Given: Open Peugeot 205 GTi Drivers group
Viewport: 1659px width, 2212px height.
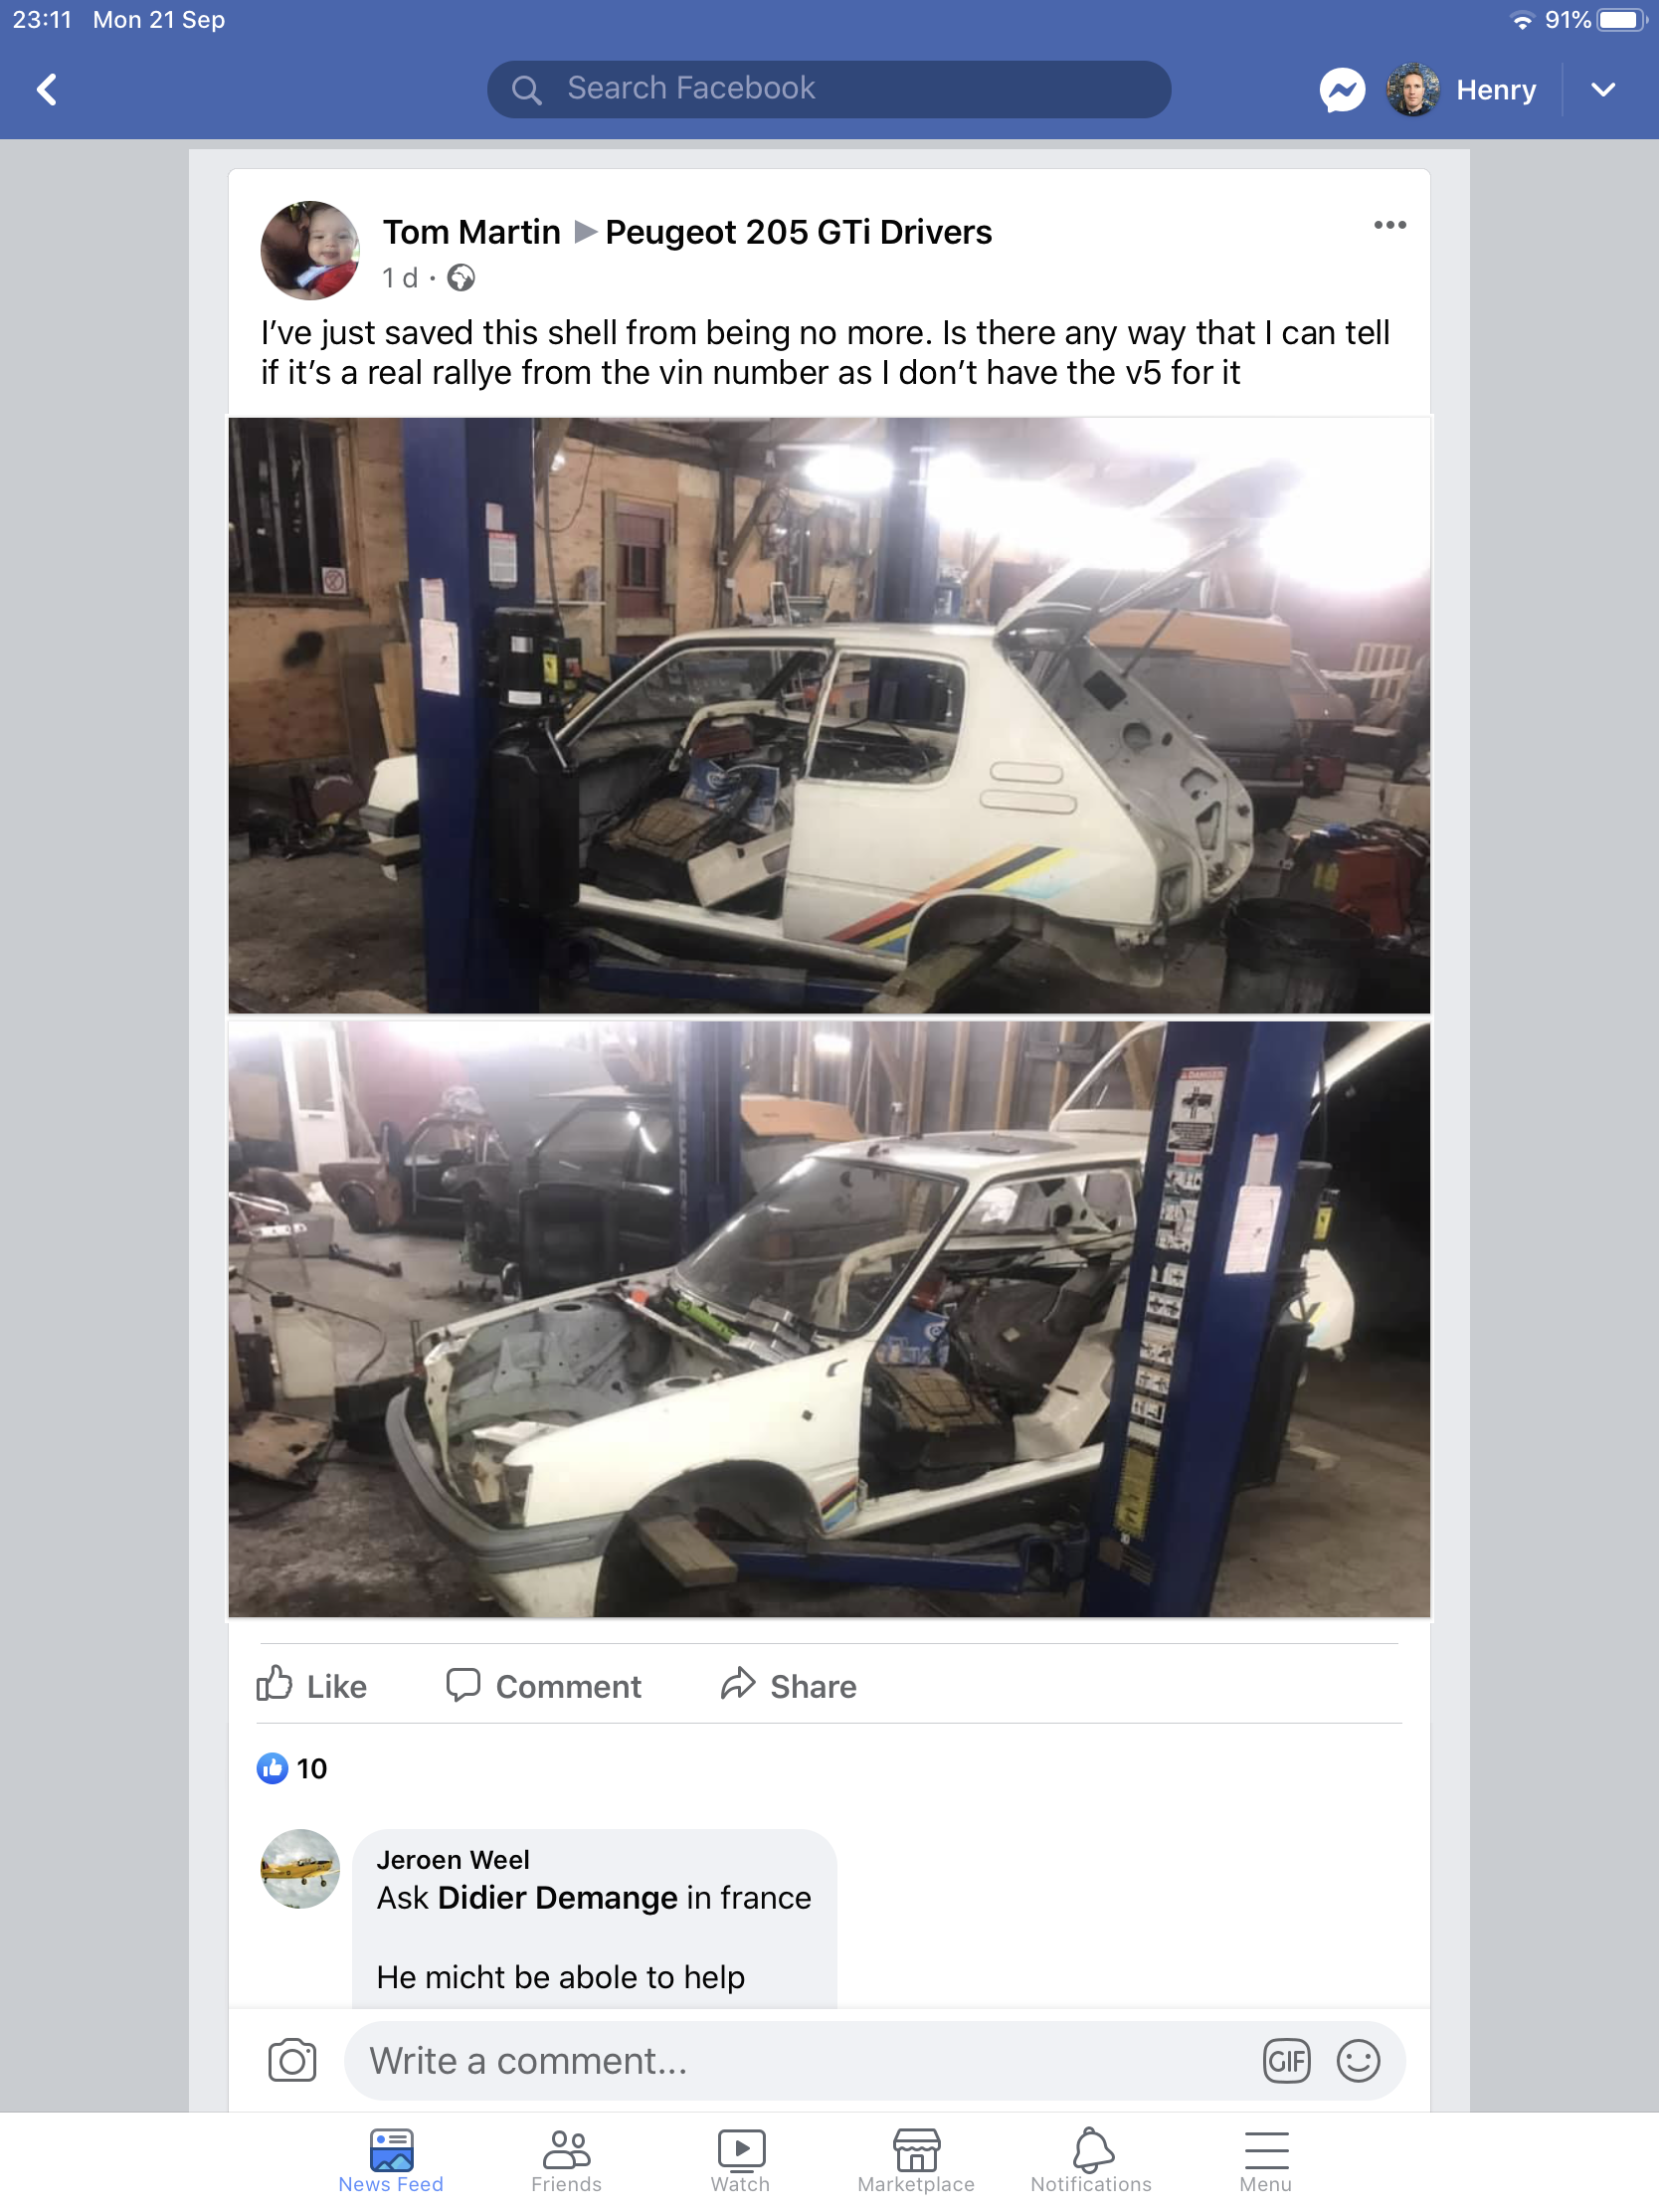Looking at the screenshot, I should coord(798,232).
